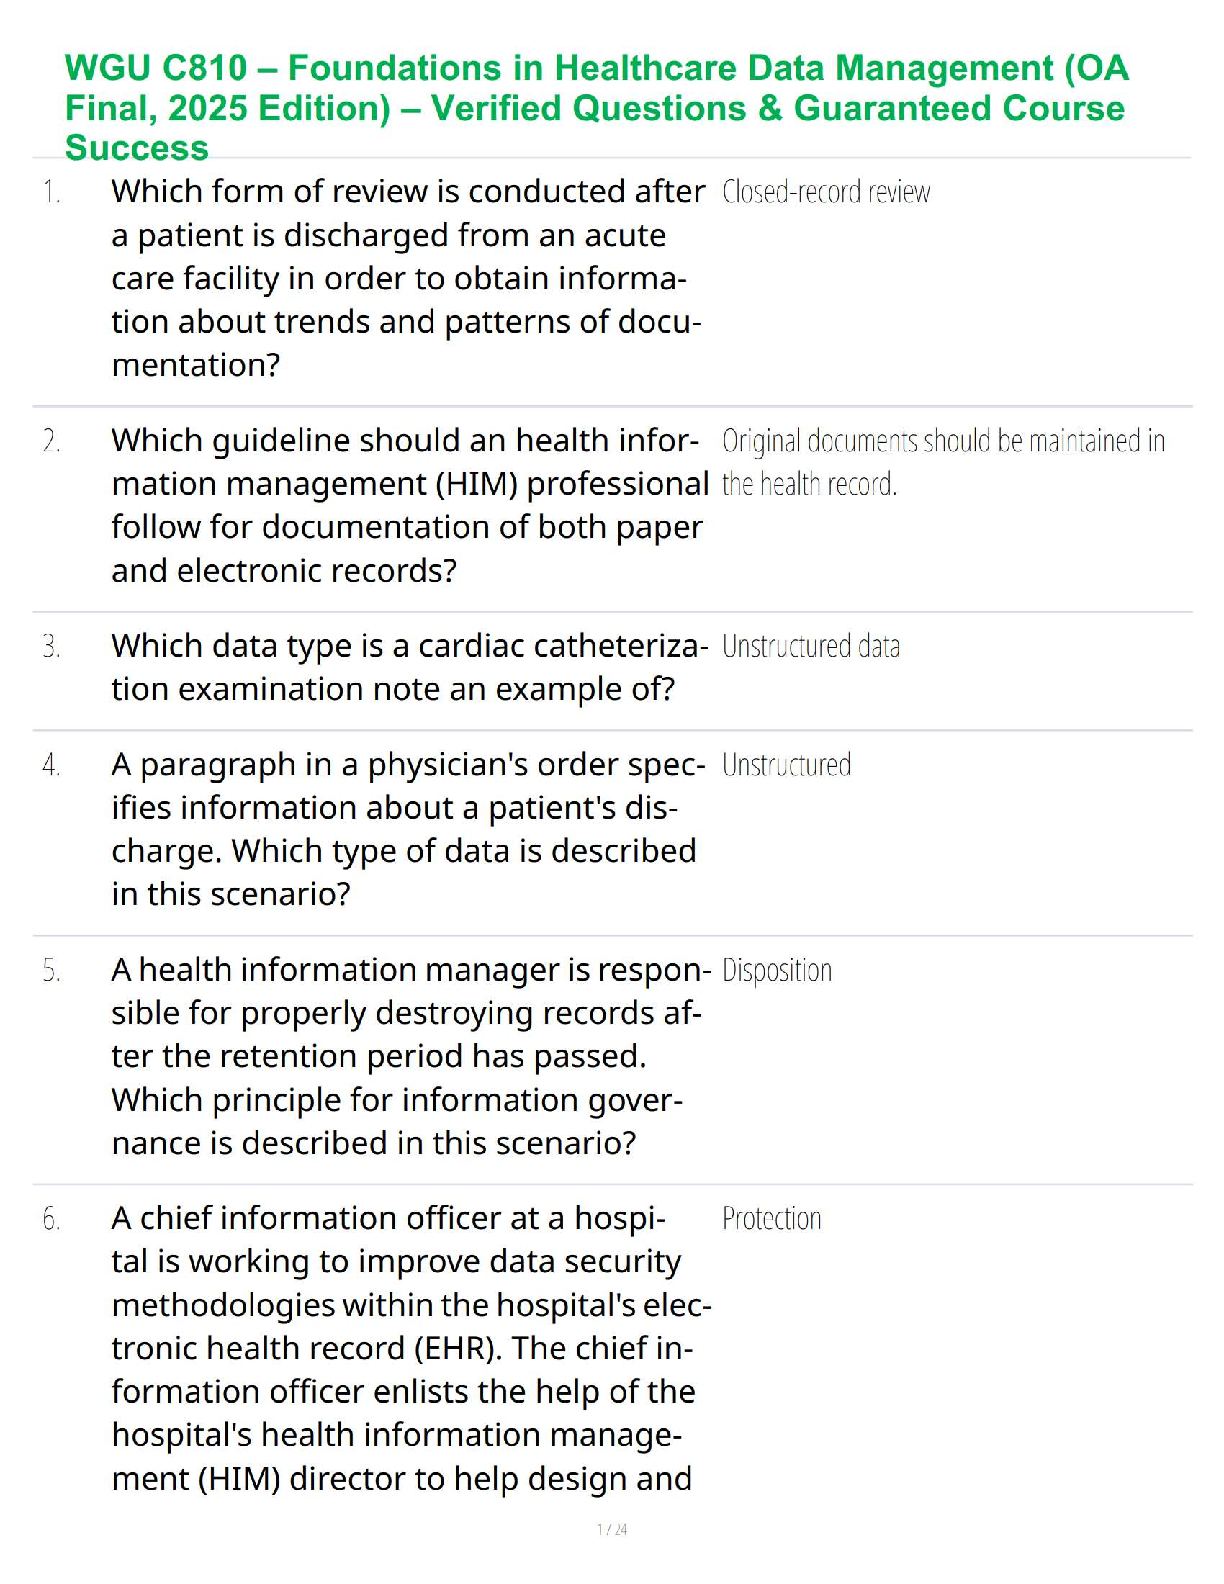Click the '1 / 24' page indicator
Screen dimensions: 1224x1584
pos(612,1529)
